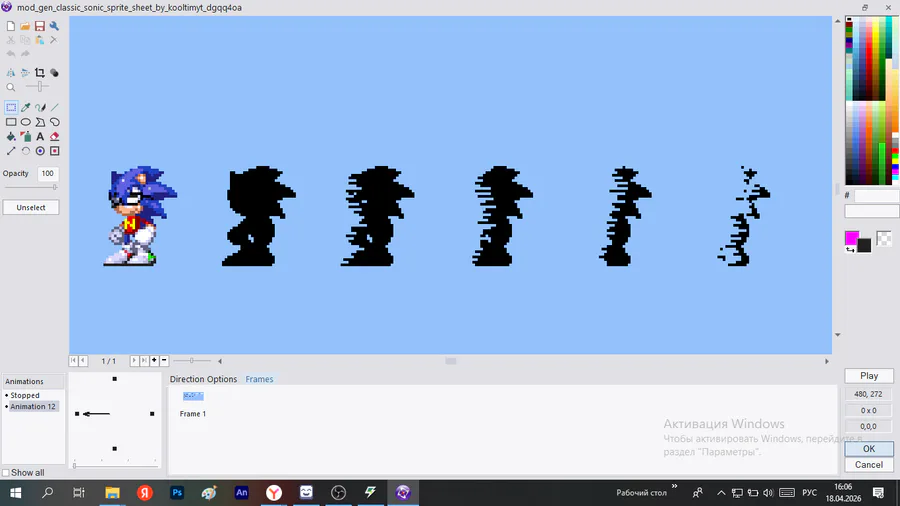Image resolution: width=900 pixels, height=506 pixels.
Task: Open the Windows Start menu
Action: [x=15, y=493]
